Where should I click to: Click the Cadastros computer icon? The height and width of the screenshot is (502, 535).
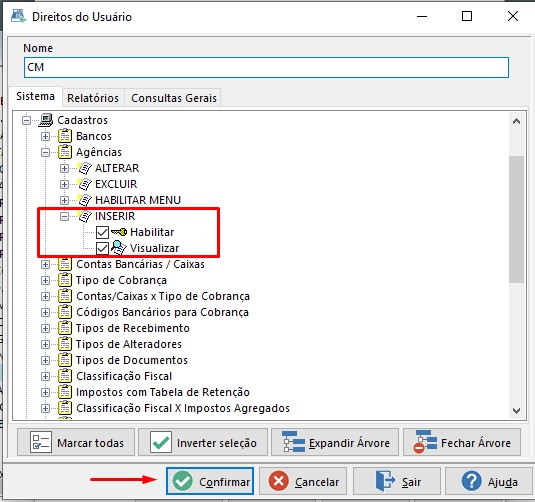(x=46, y=120)
